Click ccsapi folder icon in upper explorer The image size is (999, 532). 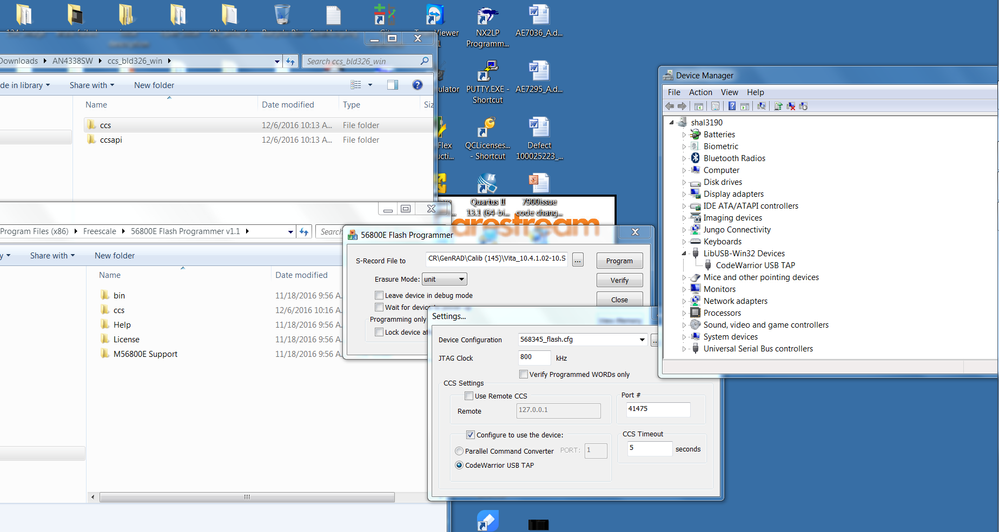pyautogui.click(x=91, y=140)
